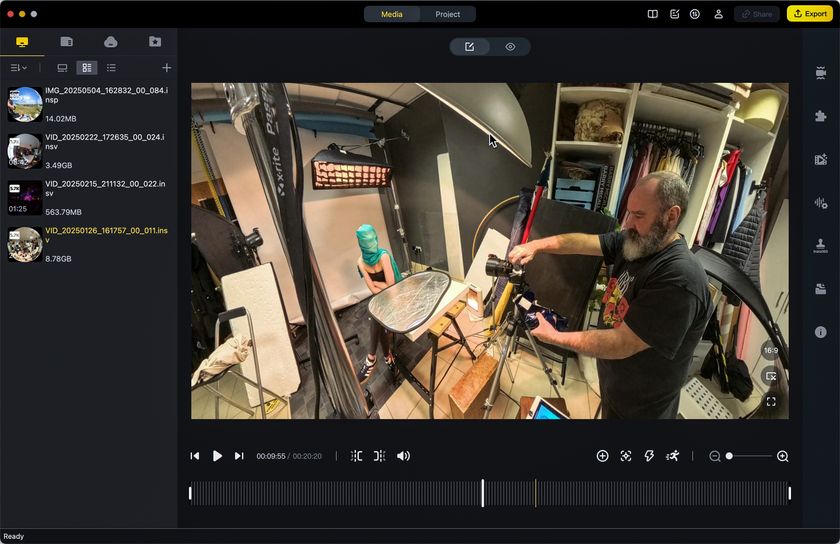Open the cloud storage tab icon
The height and width of the screenshot is (544, 840).
point(110,42)
